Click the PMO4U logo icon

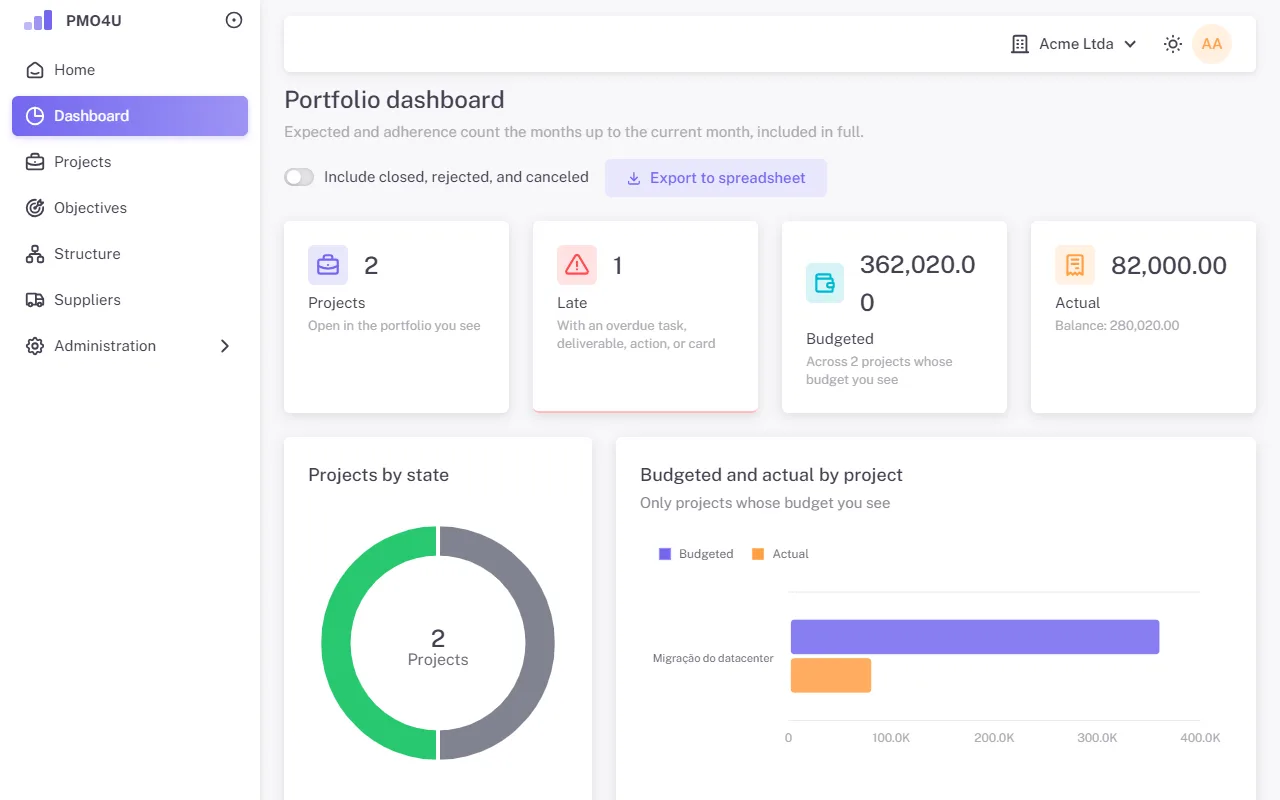coord(38,20)
